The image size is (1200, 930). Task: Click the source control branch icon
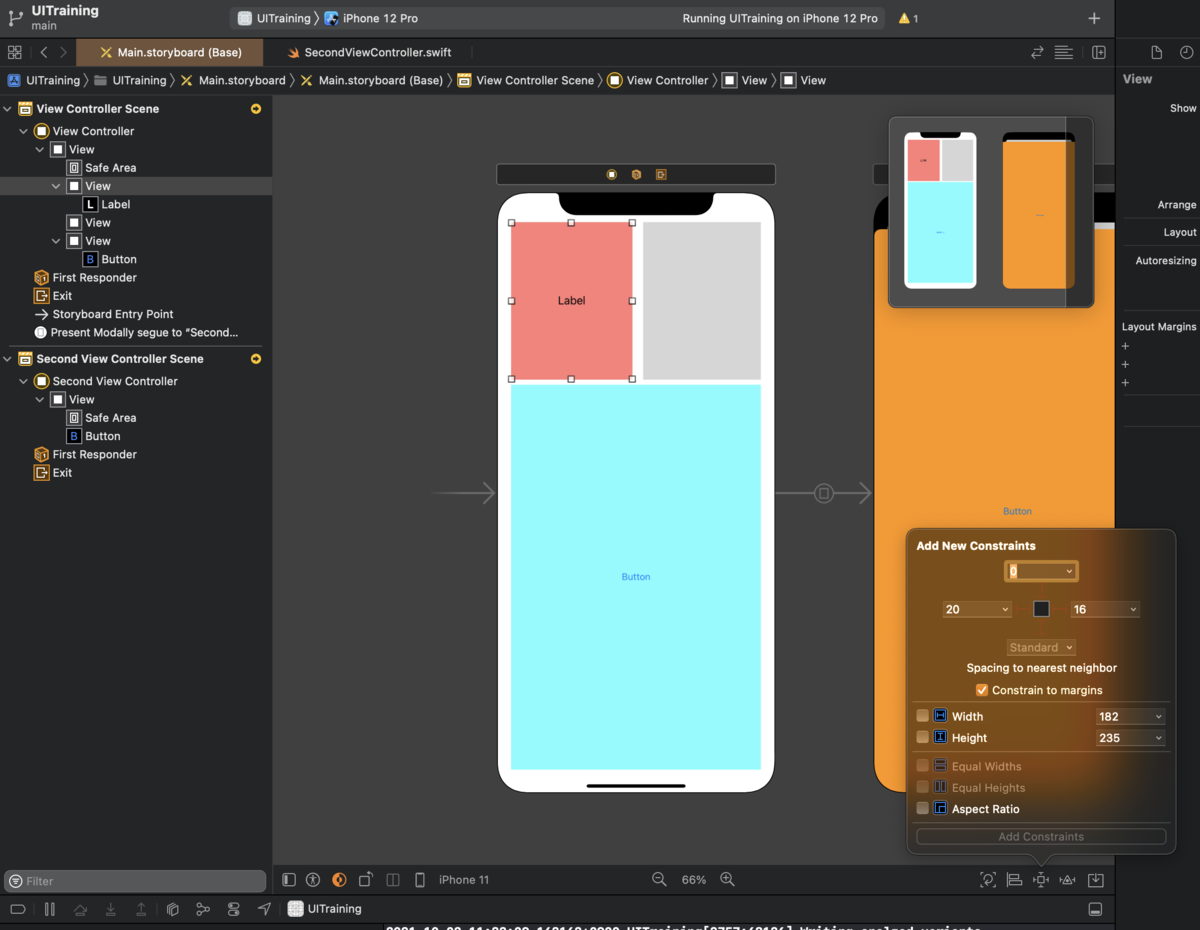tap(15, 17)
